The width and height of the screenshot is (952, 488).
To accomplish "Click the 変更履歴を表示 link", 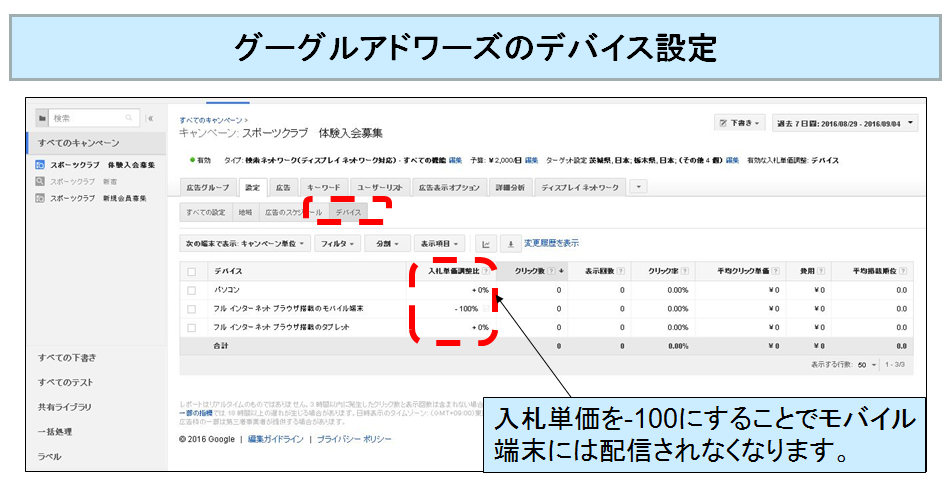I will coord(551,243).
